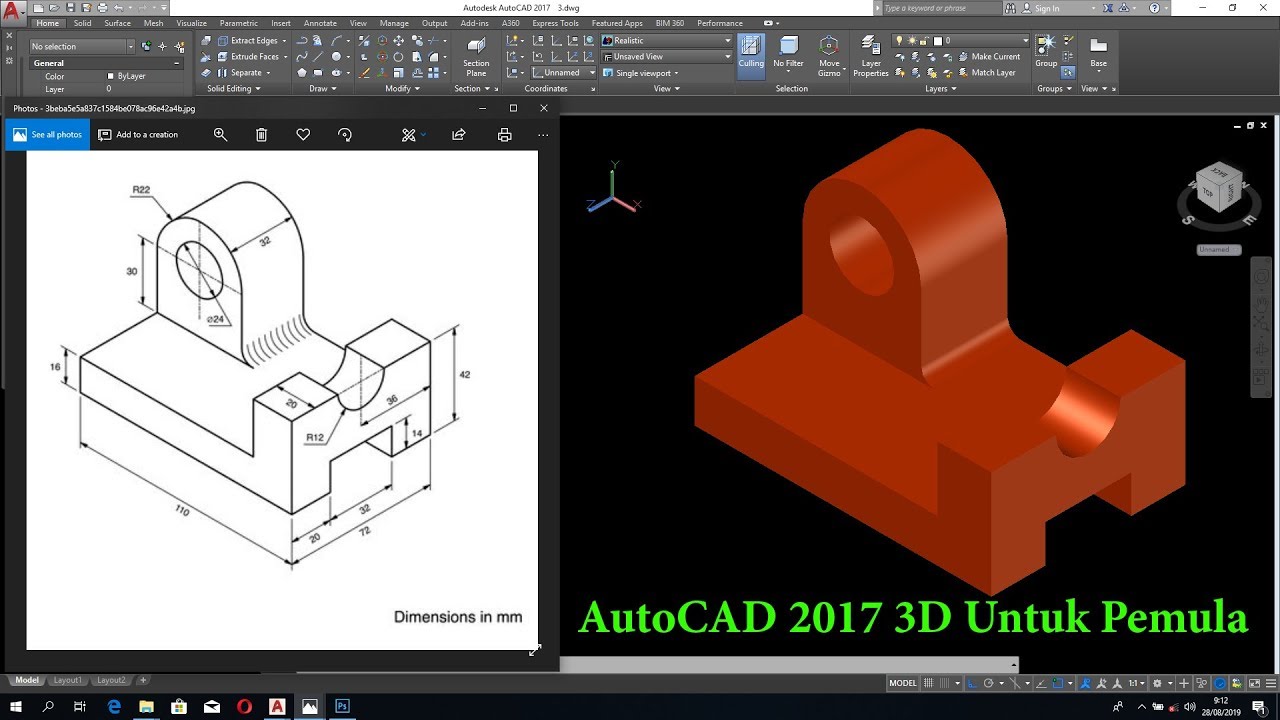Click the binoculars search icon in title bar
The image size is (1280, 720).
pos(1011,8)
